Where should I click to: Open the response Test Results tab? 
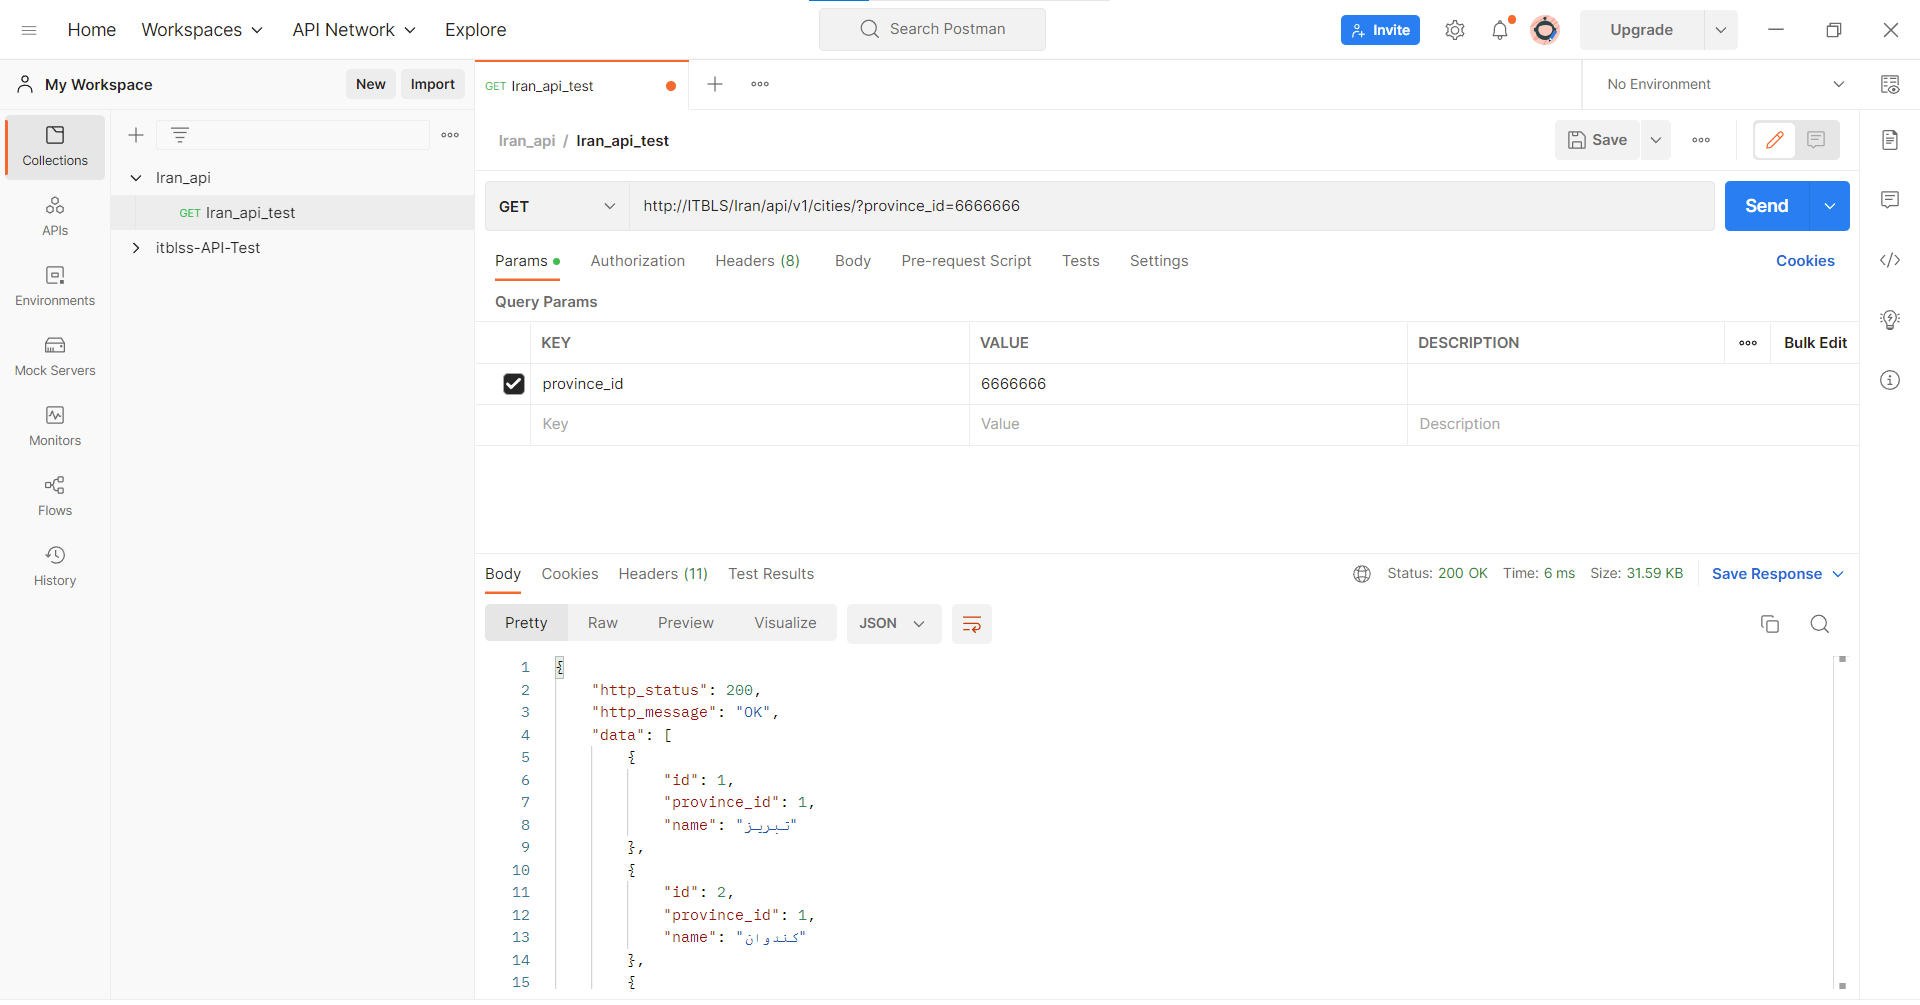771,574
